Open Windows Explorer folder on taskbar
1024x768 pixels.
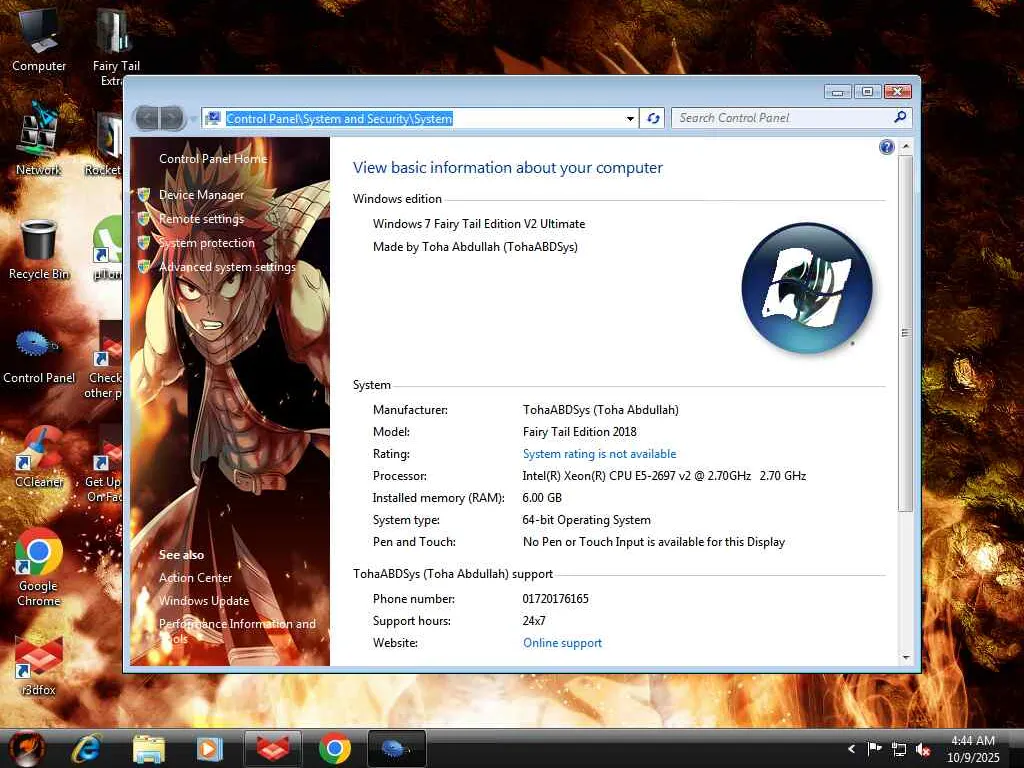click(x=149, y=748)
